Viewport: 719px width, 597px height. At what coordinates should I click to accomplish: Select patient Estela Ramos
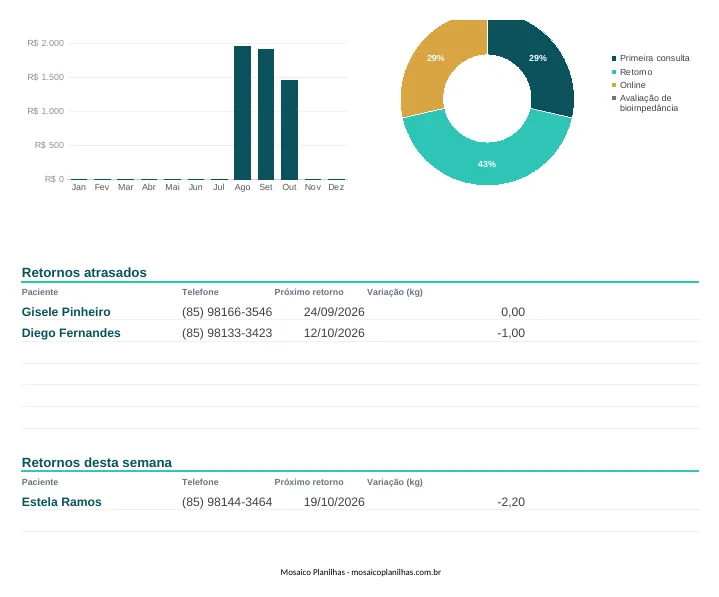point(61,502)
